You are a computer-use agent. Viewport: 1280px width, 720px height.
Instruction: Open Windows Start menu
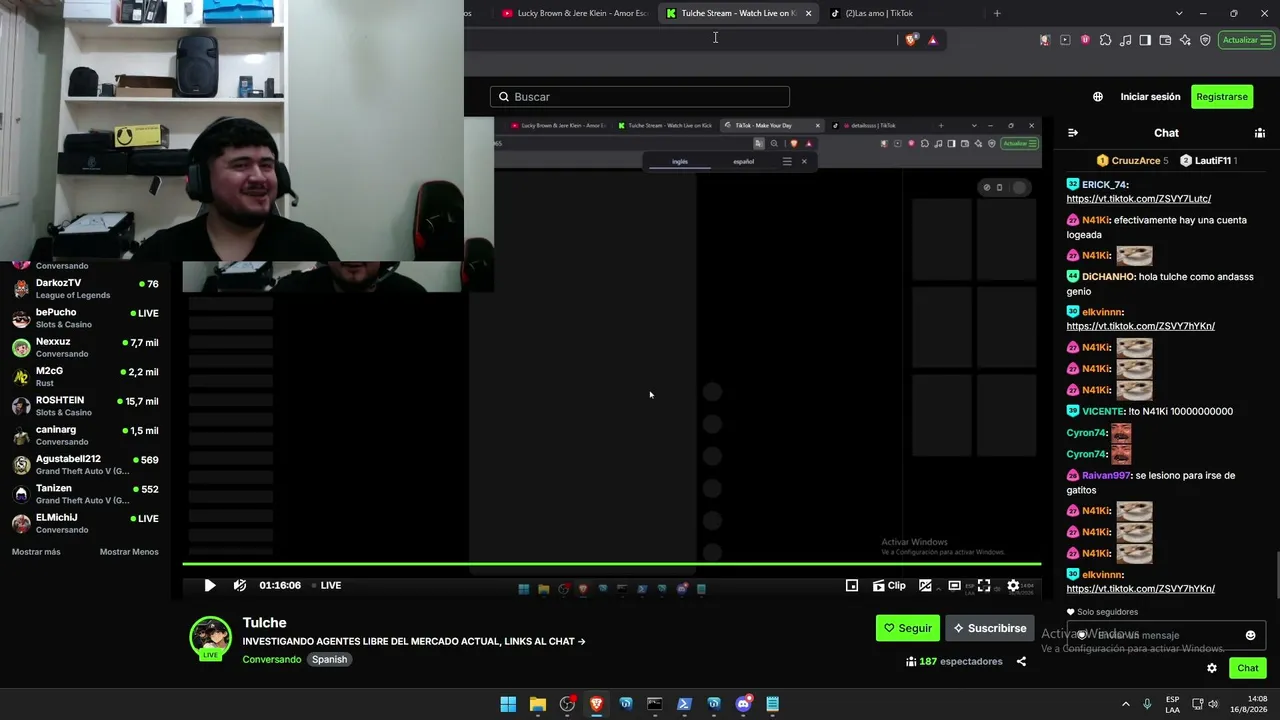coord(508,704)
